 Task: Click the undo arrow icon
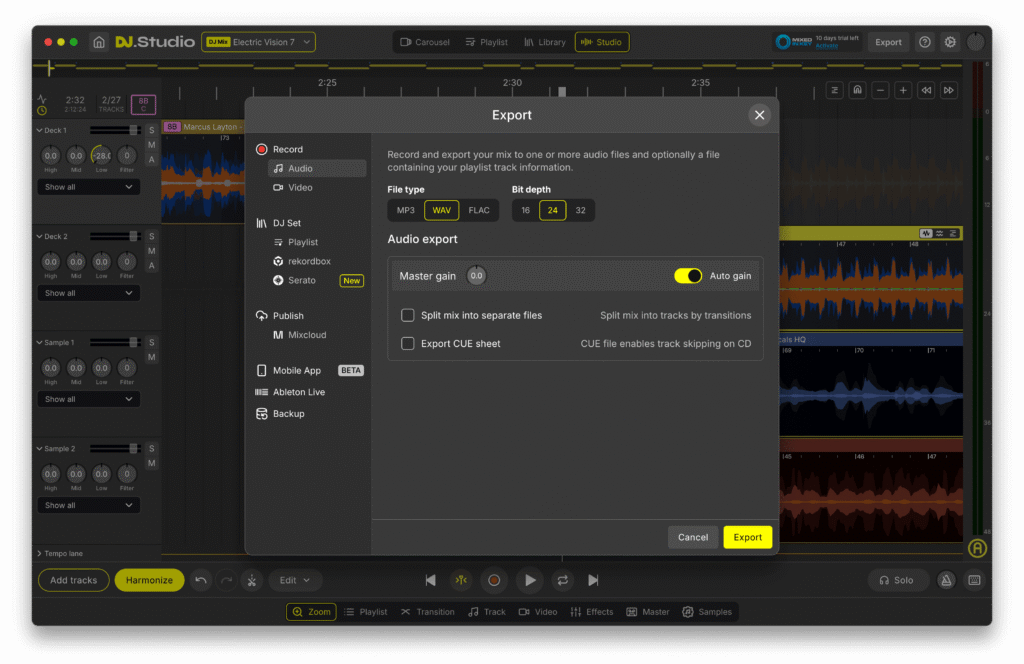(200, 580)
